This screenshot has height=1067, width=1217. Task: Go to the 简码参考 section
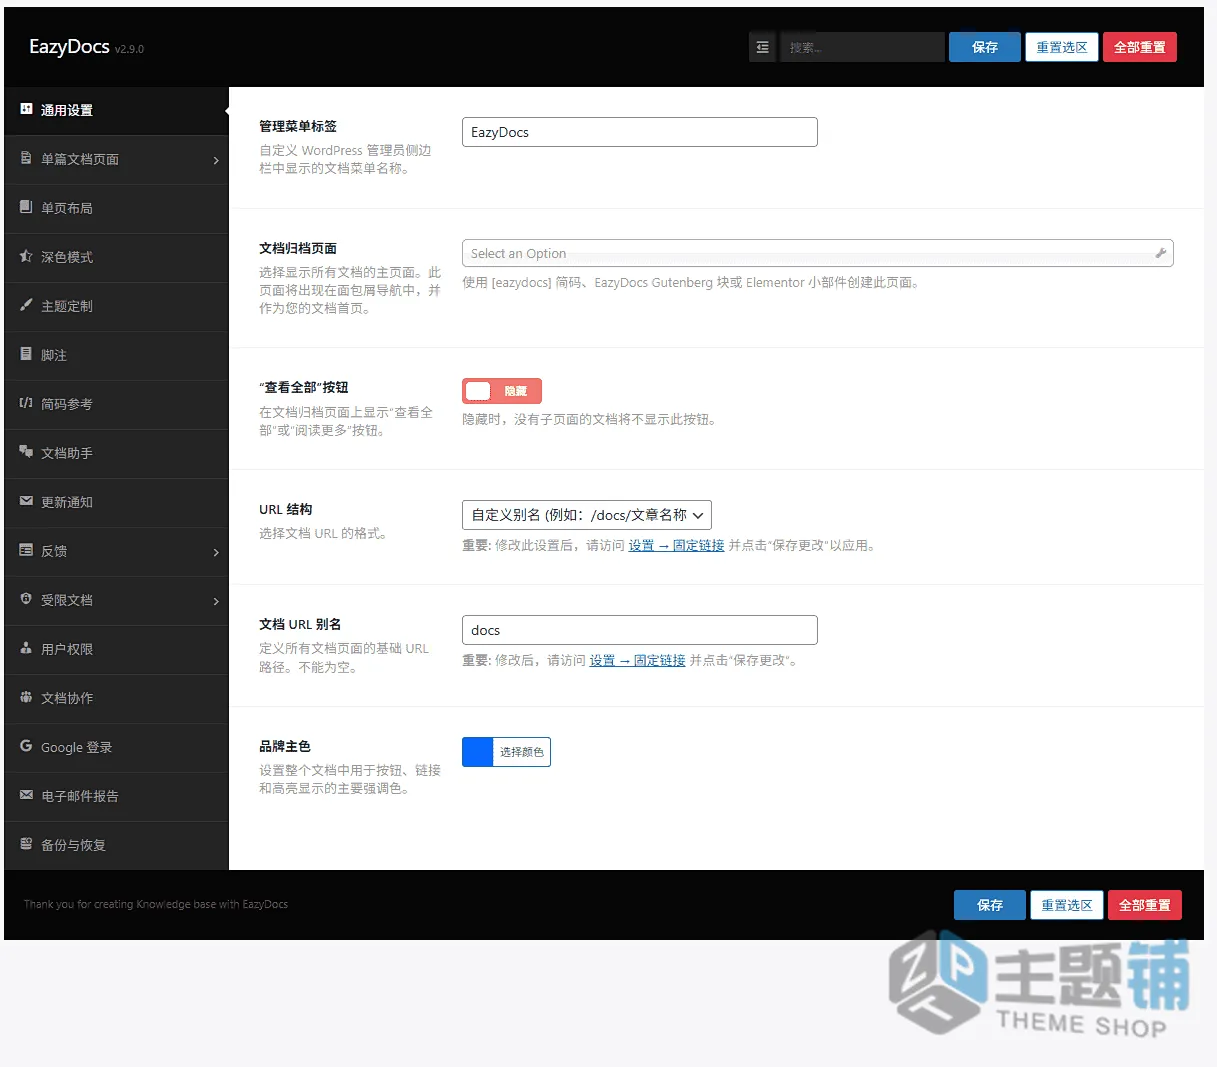click(117, 405)
